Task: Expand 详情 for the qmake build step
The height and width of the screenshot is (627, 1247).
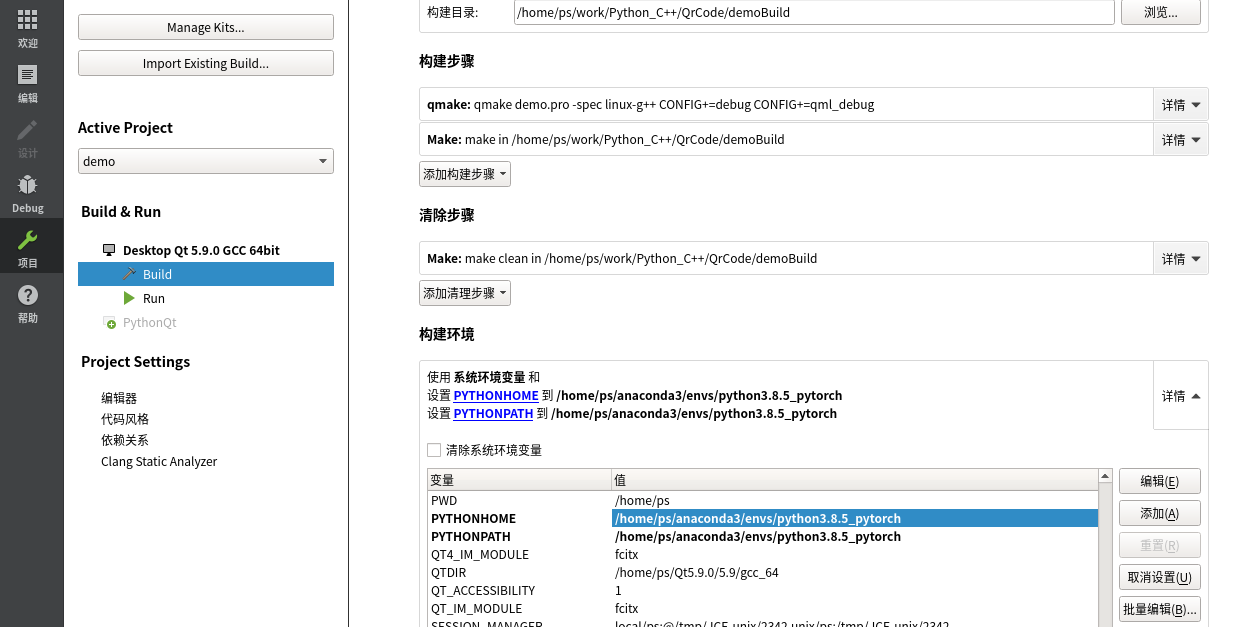Action: [x=1180, y=104]
